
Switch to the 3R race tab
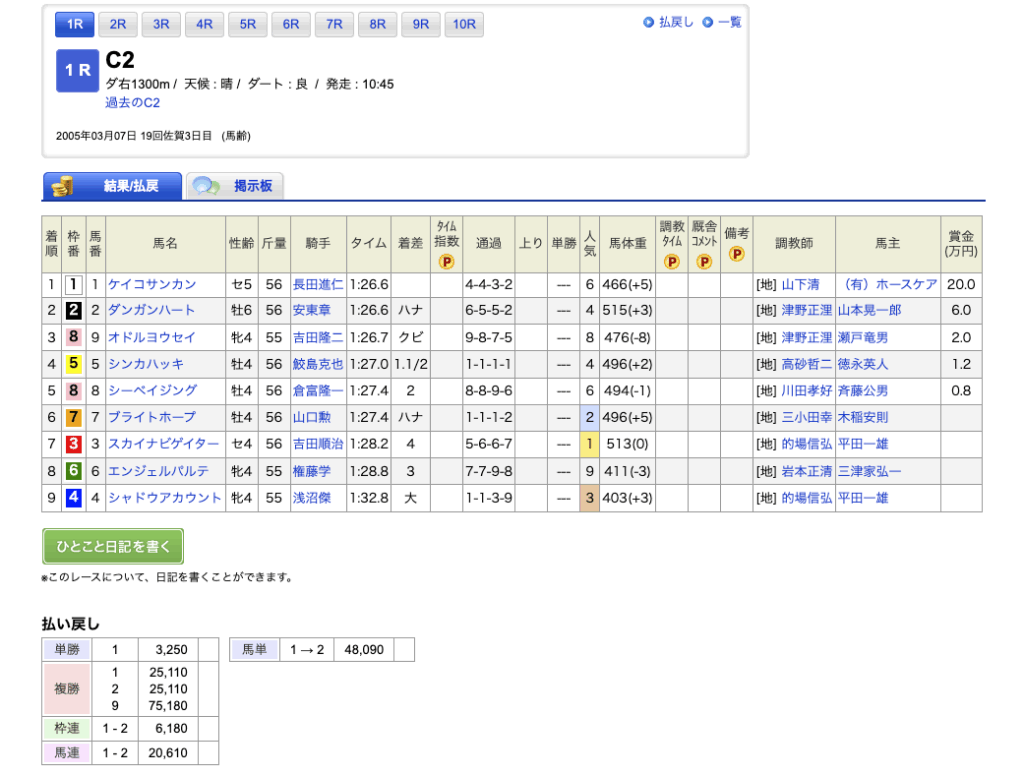pos(161,24)
